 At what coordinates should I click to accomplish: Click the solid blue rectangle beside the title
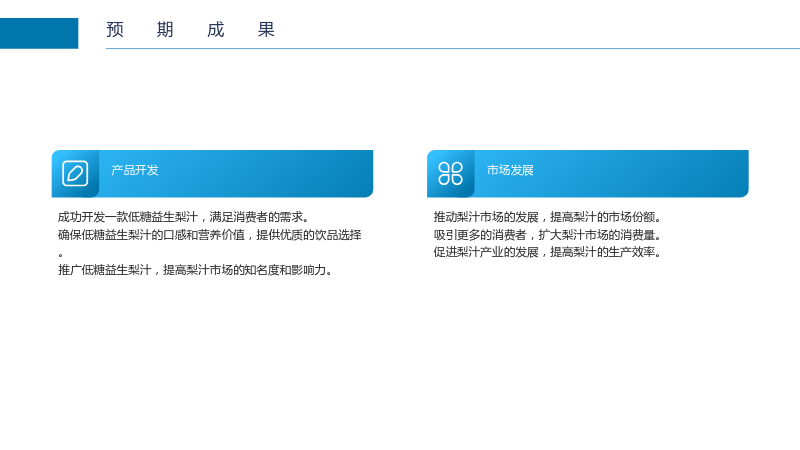tap(39, 33)
